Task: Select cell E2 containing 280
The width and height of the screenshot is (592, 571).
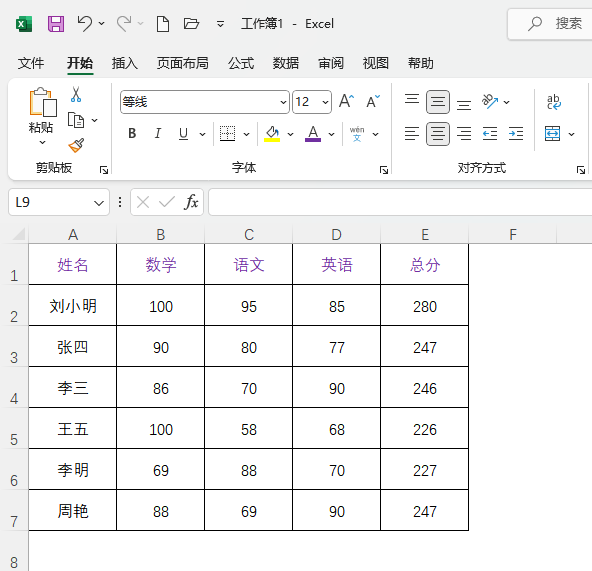Action: coord(425,305)
